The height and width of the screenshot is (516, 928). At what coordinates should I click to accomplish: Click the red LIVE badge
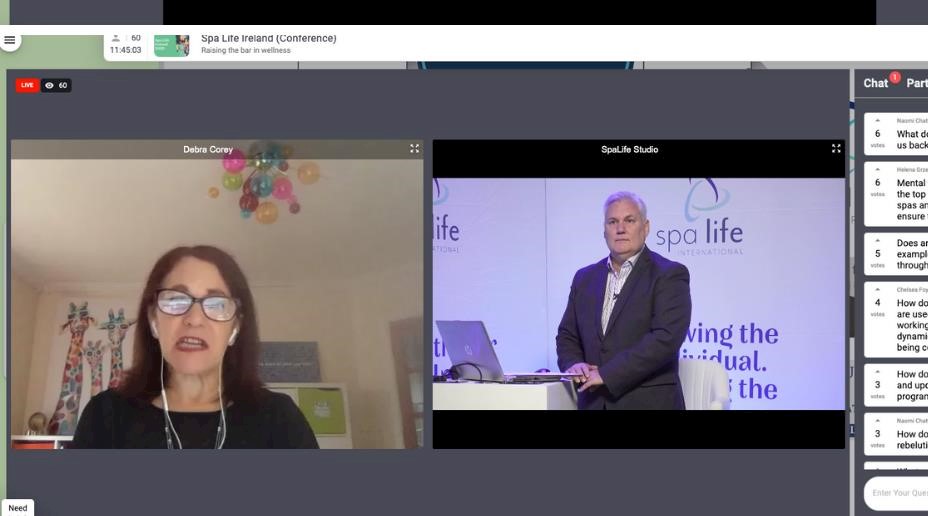click(x=27, y=85)
